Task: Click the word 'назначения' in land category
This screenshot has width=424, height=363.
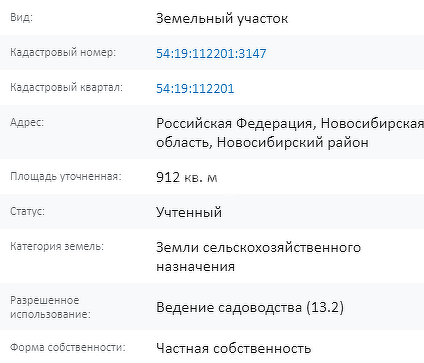Action: [196, 267]
